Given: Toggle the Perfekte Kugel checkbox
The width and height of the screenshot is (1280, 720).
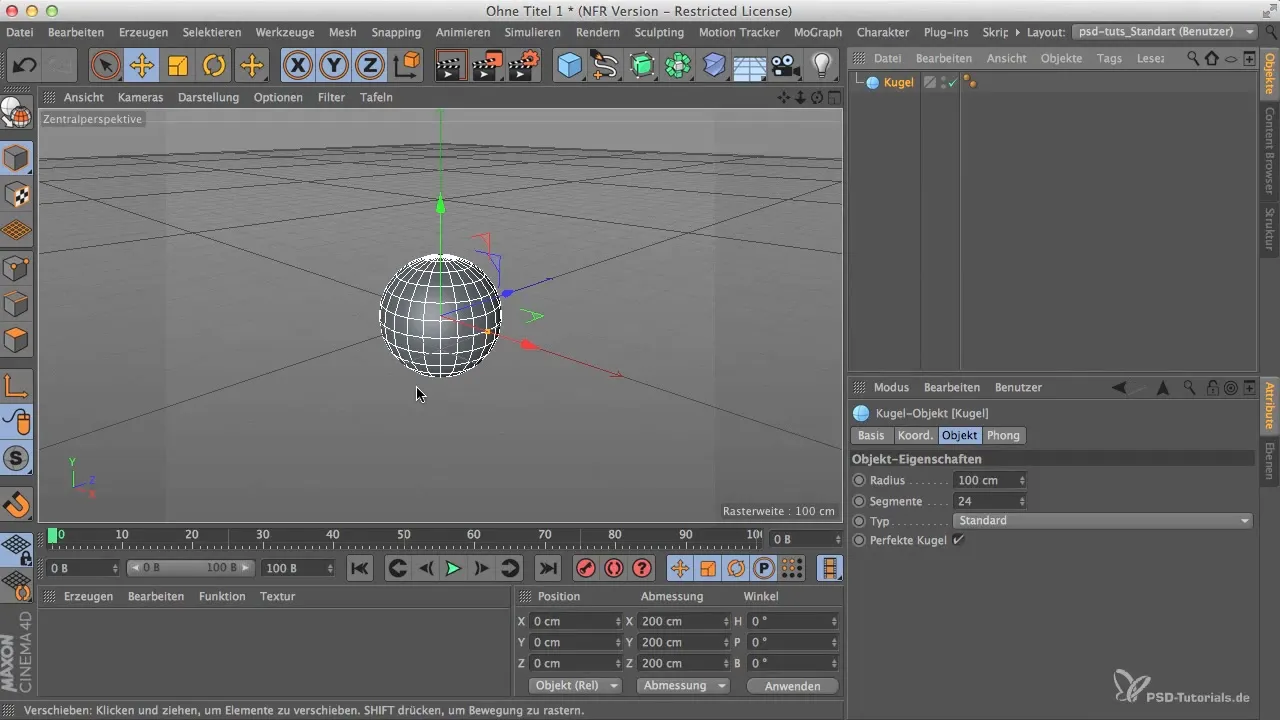Looking at the screenshot, I should [958, 540].
